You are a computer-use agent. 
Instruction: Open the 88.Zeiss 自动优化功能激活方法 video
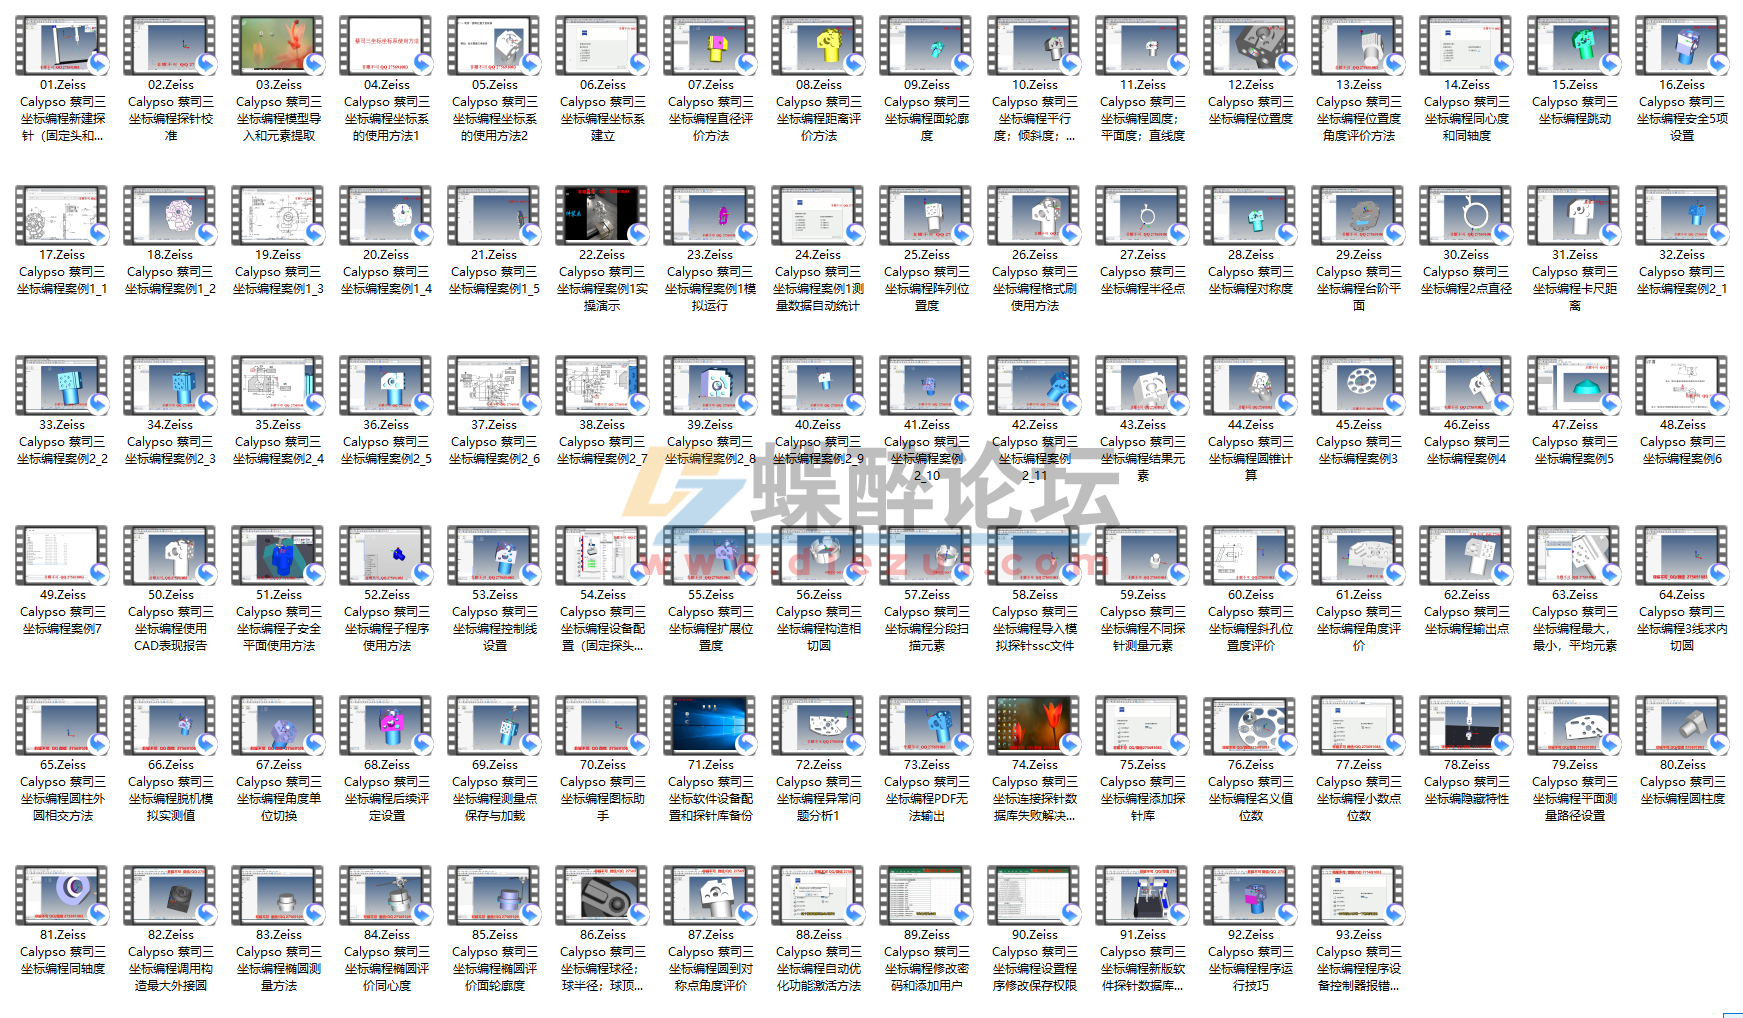(x=819, y=897)
